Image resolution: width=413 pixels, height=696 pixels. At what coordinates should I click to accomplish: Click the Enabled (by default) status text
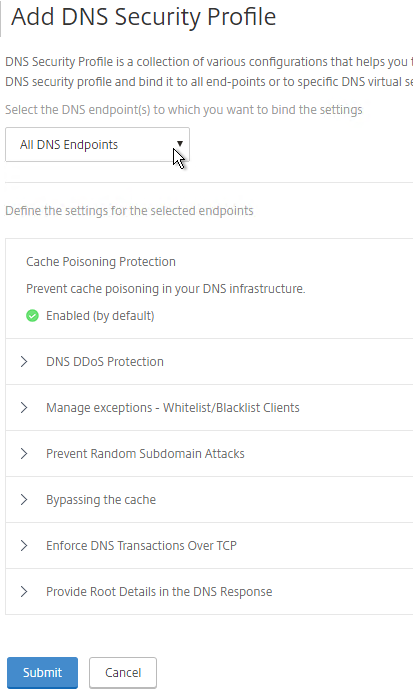coord(100,316)
